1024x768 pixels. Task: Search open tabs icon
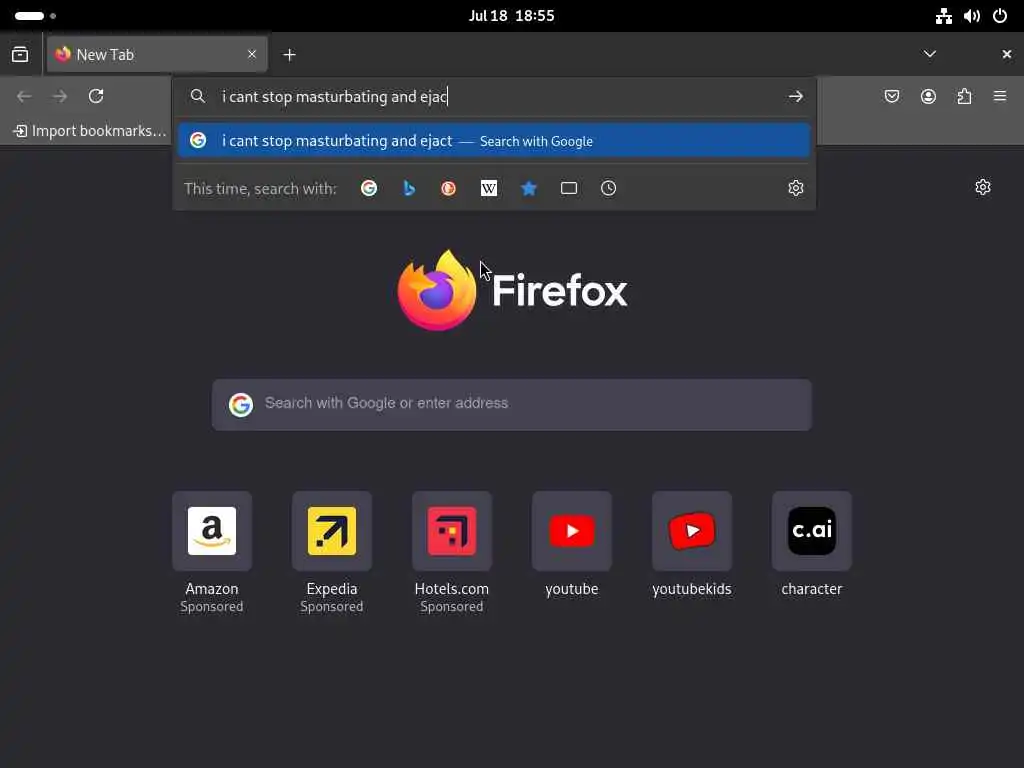coord(569,189)
